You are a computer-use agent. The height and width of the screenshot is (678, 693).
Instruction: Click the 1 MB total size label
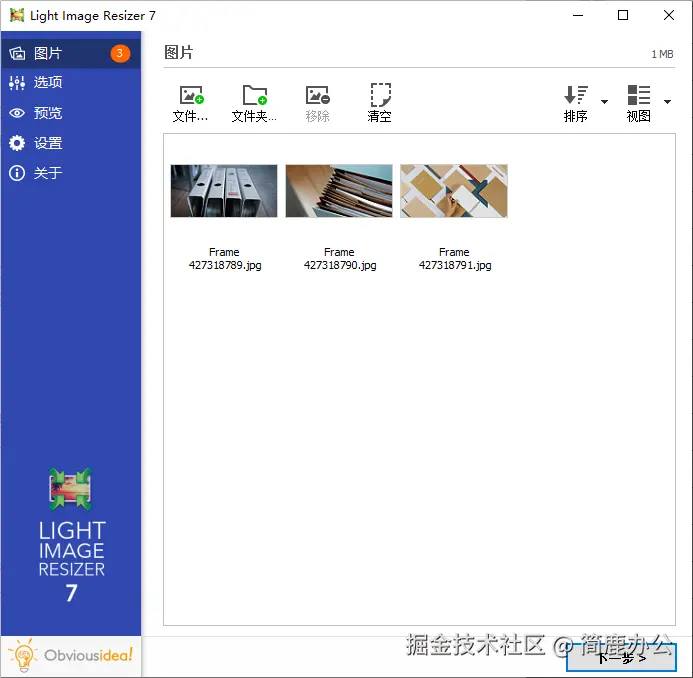coord(662,54)
